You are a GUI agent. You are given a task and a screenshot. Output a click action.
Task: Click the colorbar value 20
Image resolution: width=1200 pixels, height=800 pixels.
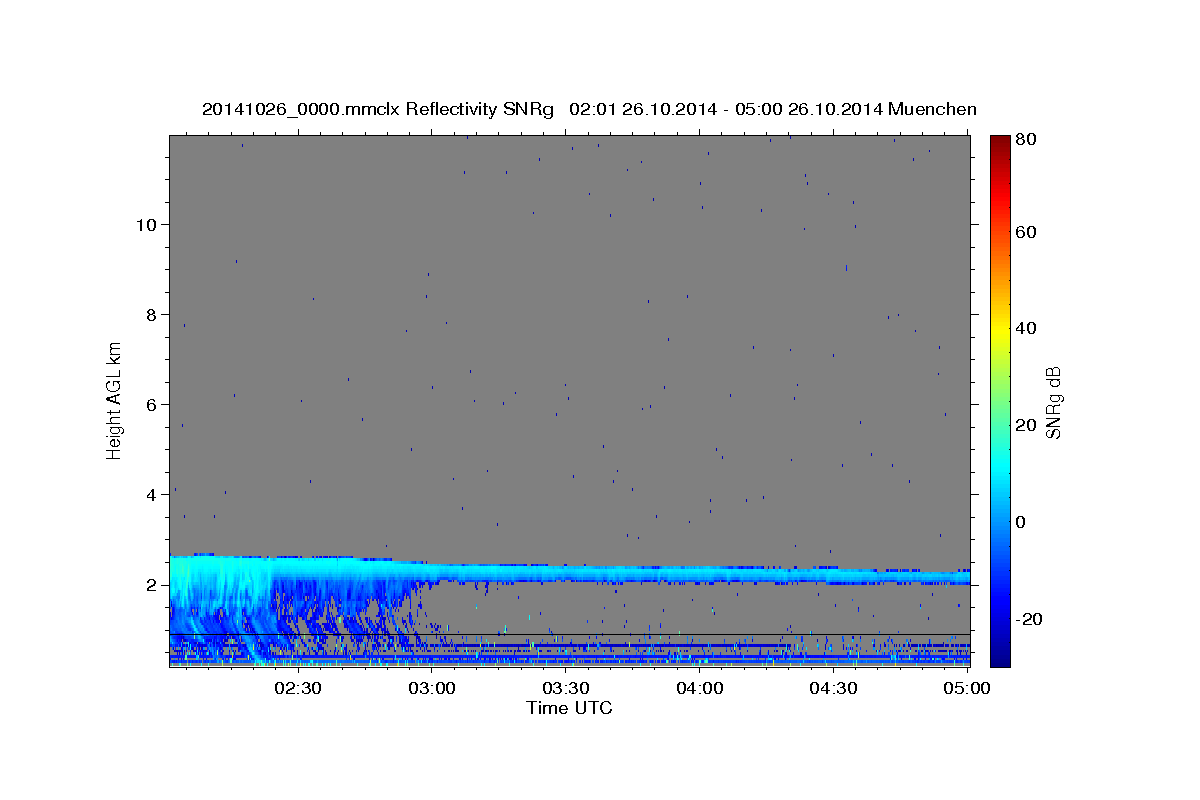(1028, 426)
